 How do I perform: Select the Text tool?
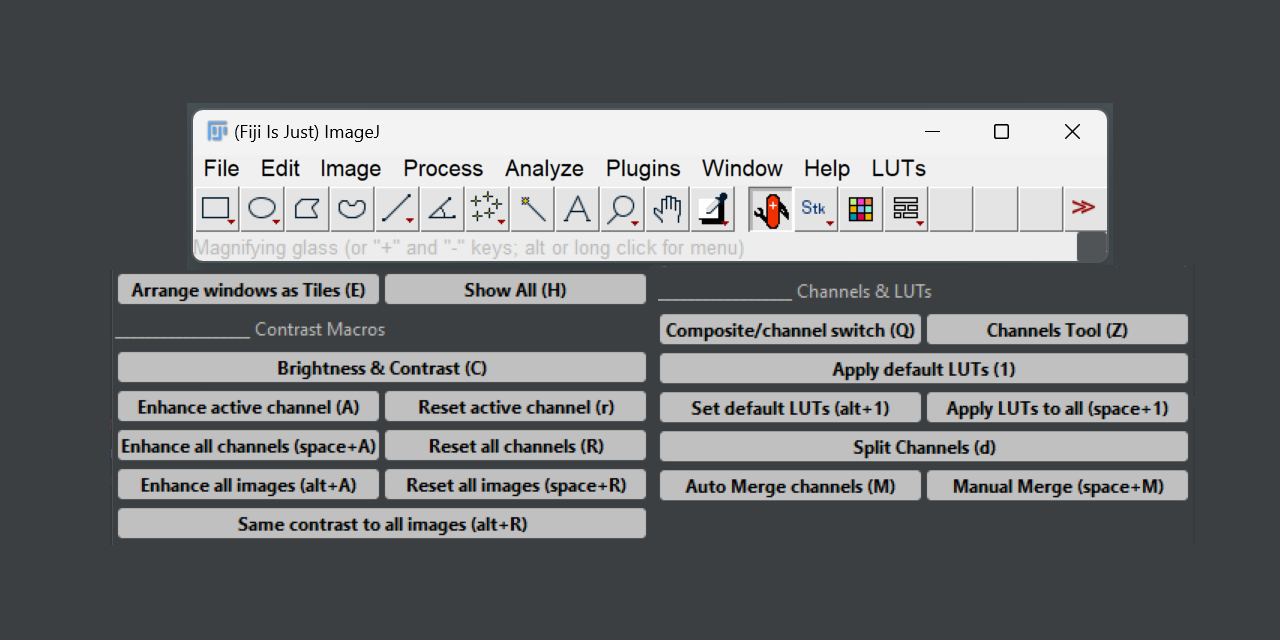coord(576,208)
